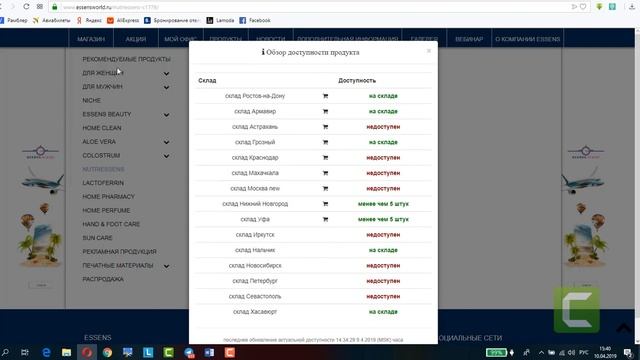The width and height of the screenshot is (640, 360).
Task: Reload the page with browser refresh icon
Action: coord(26,7)
